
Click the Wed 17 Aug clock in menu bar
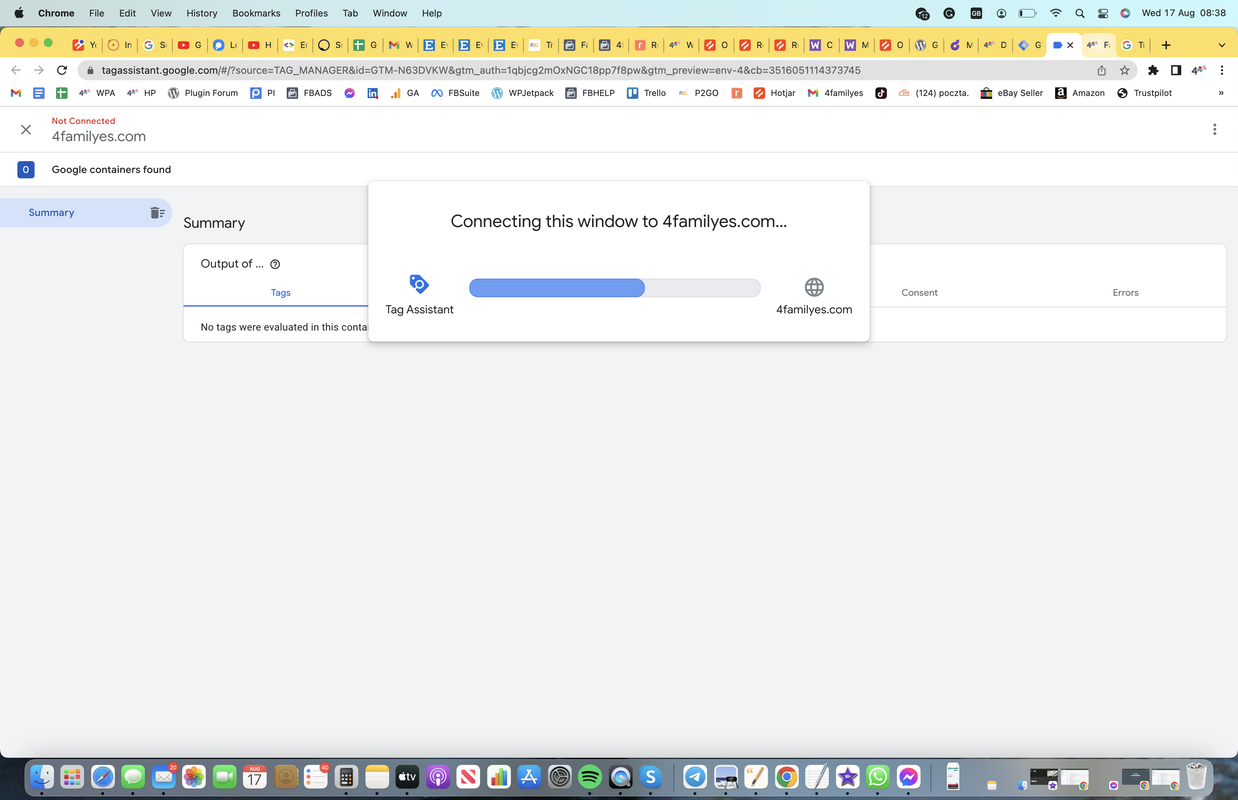(1184, 13)
